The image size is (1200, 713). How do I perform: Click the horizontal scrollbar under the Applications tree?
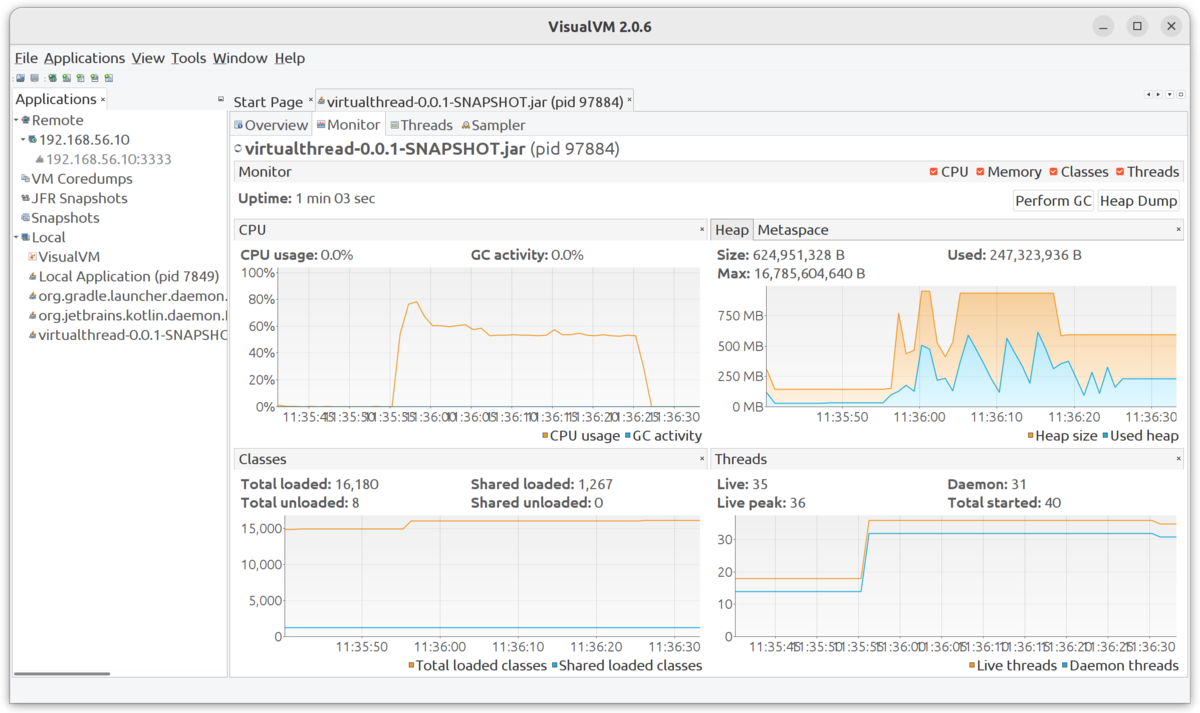tap(62, 676)
